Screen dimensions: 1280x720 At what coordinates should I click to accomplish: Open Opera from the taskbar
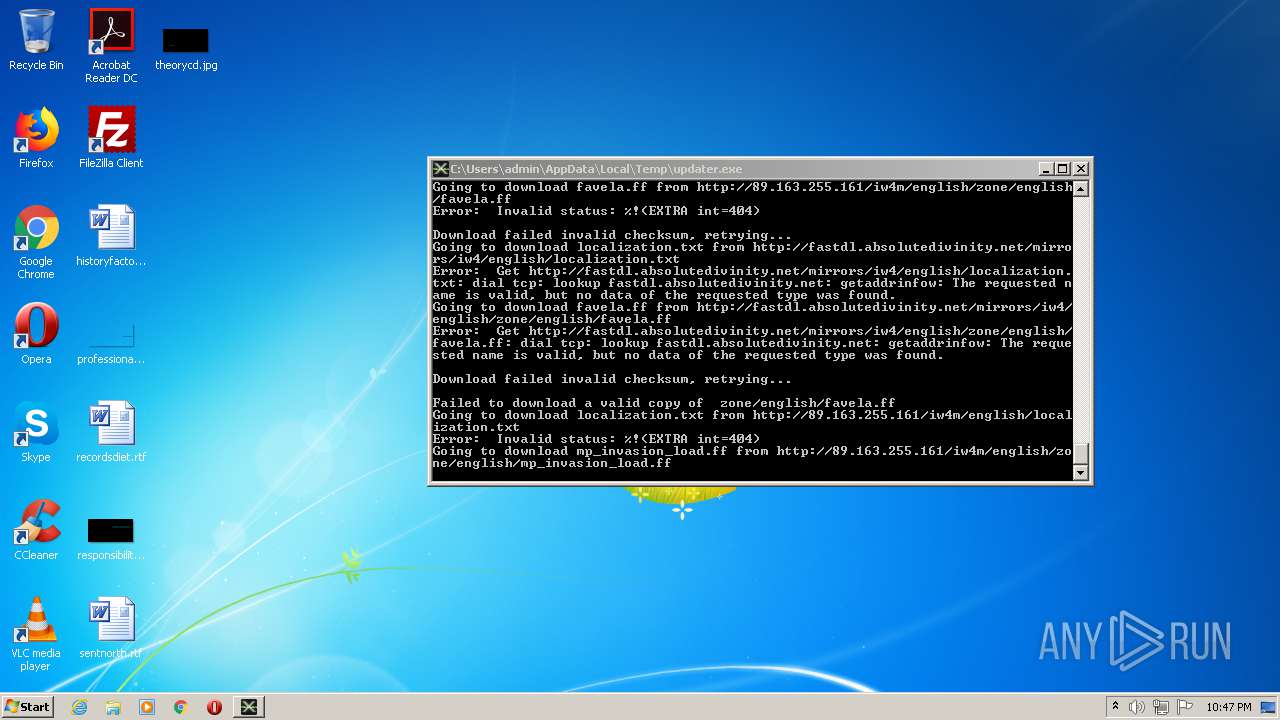tap(214, 707)
